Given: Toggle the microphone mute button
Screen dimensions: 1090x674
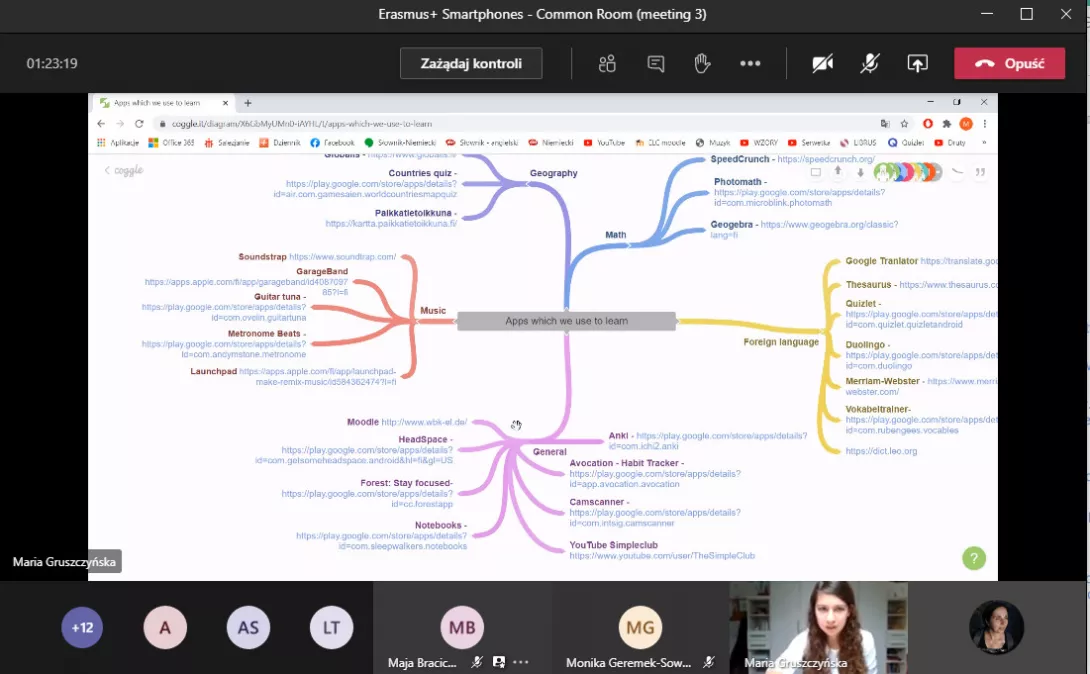Looking at the screenshot, I should coord(870,64).
